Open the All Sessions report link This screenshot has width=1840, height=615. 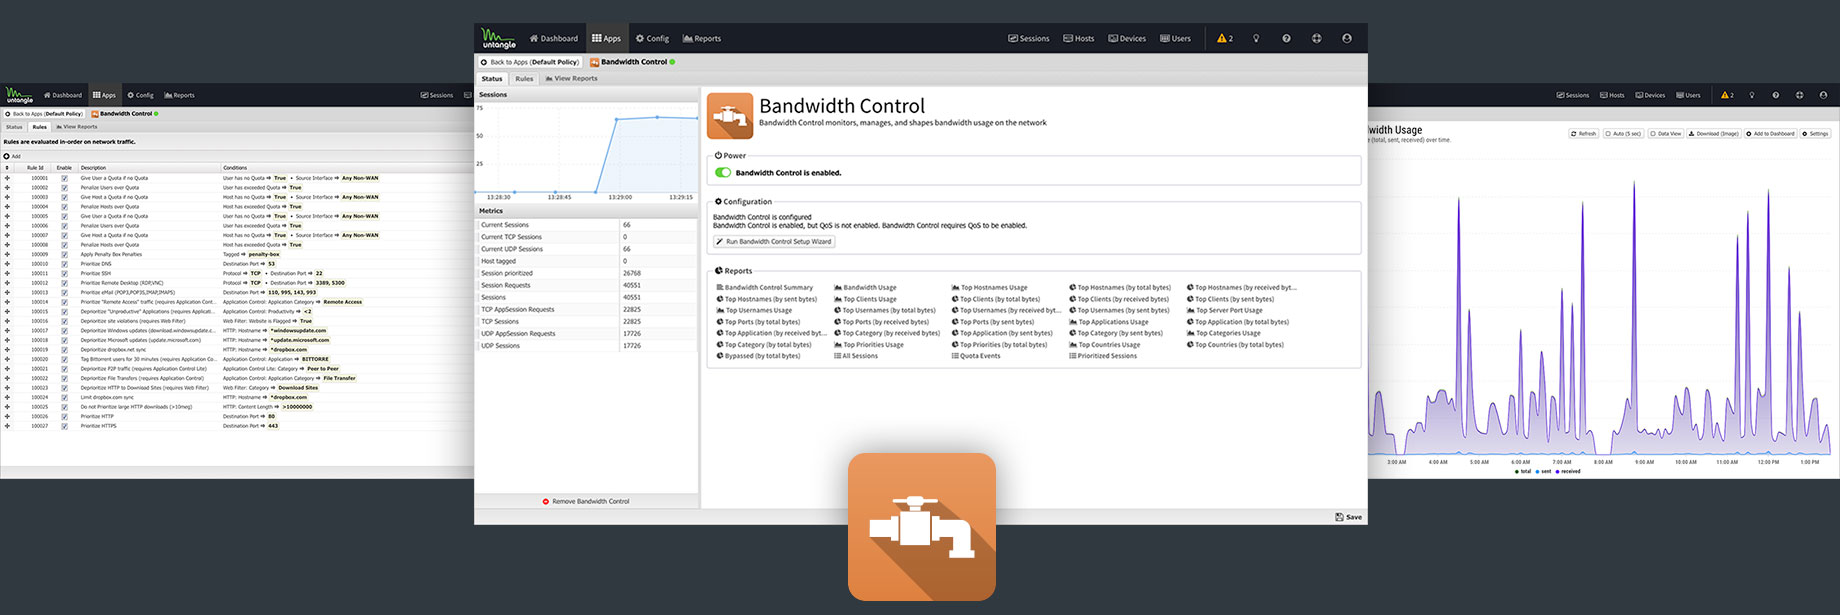(x=855, y=356)
